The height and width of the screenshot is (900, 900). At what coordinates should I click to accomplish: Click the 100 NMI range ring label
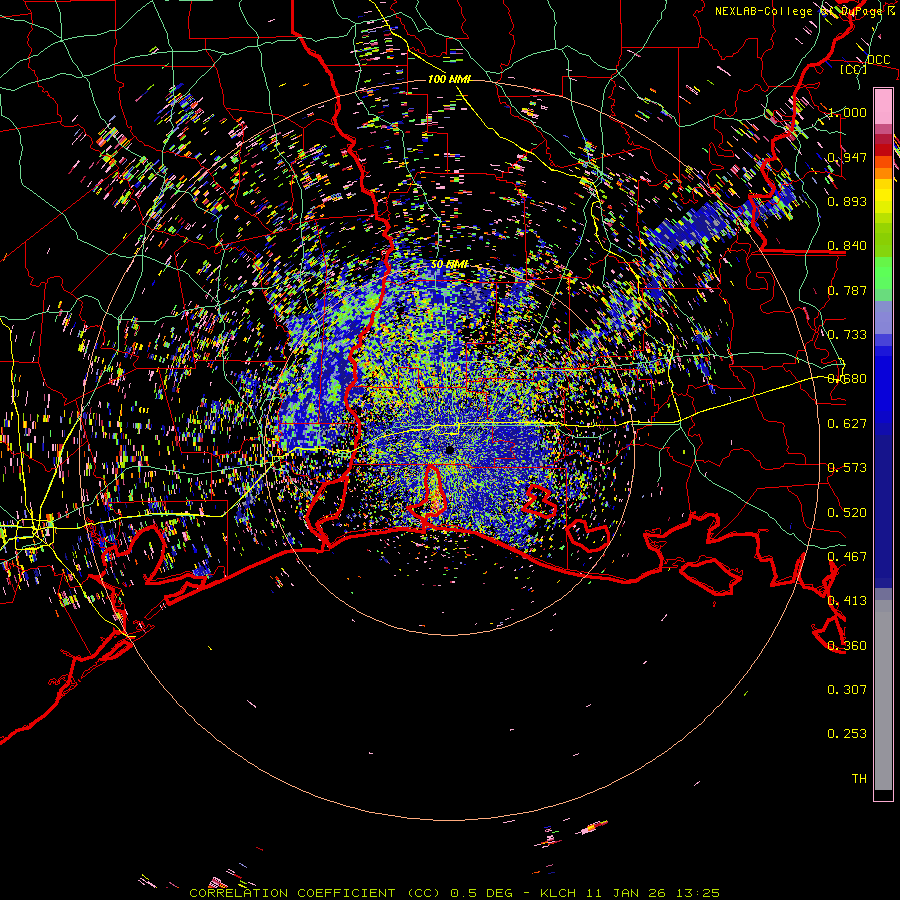tap(449, 79)
